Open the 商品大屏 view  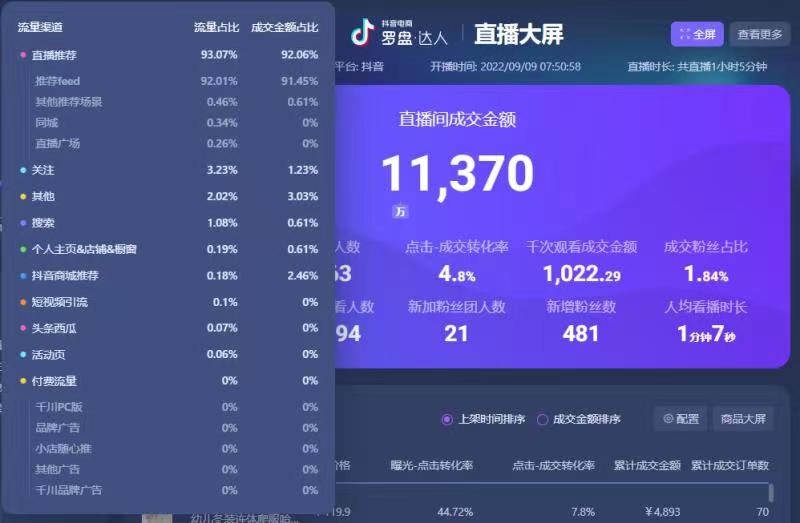point(743,419)
